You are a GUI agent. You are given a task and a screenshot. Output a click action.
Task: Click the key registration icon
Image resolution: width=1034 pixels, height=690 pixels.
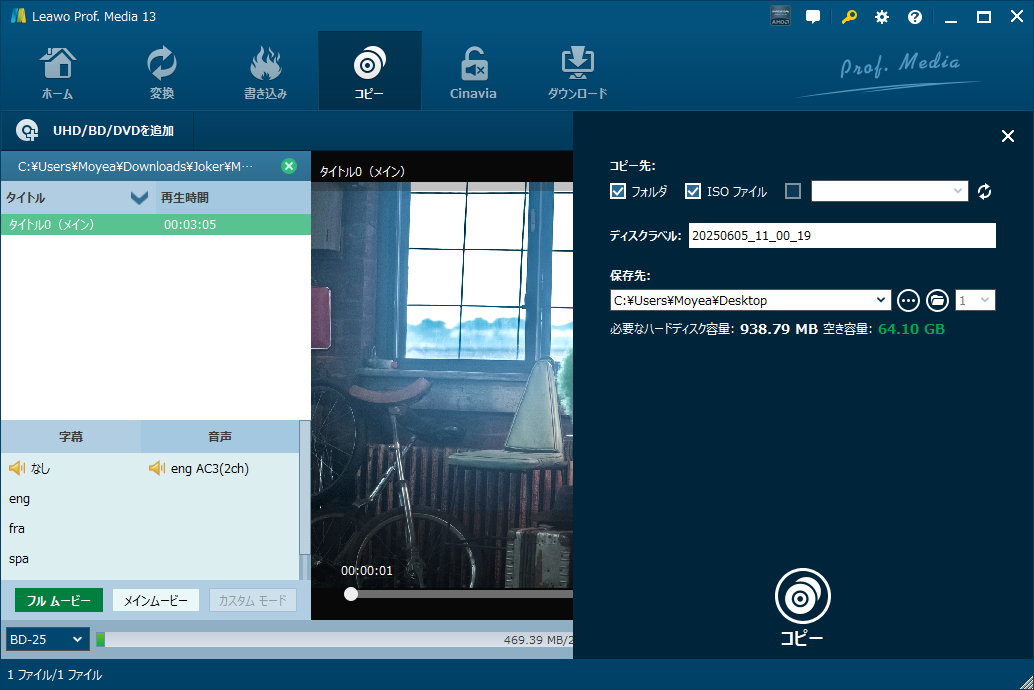pyautogui.click(x=849, y=16)
